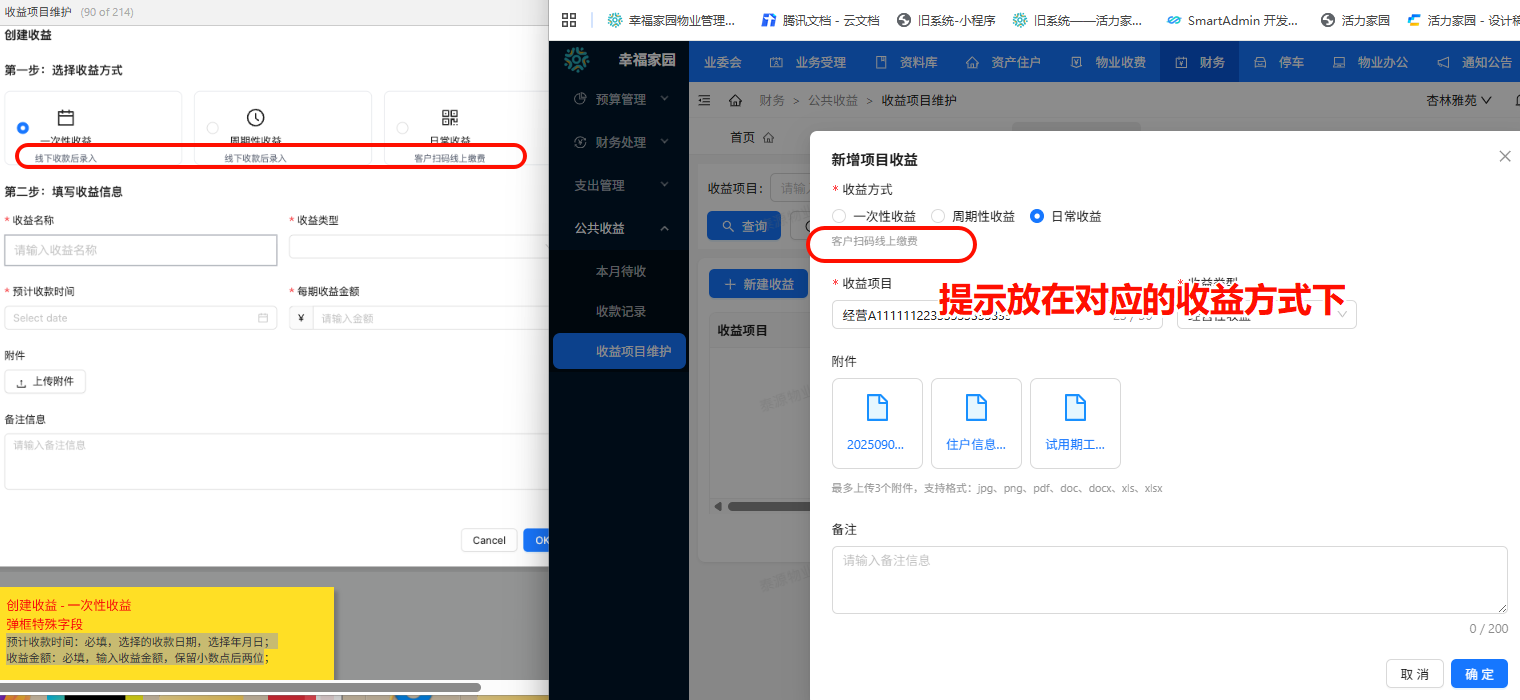Choose 周期性收益 in the new dialog
The width and height of the screenshot is (1520, 700).
[937, 215]
